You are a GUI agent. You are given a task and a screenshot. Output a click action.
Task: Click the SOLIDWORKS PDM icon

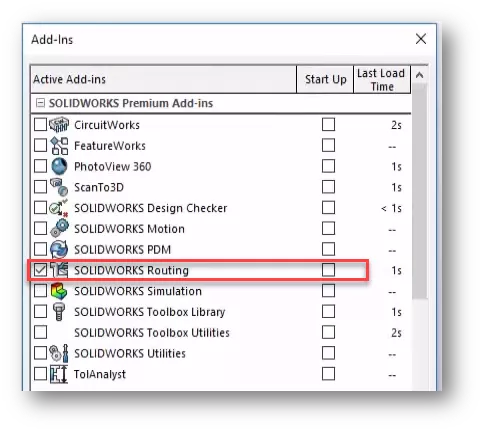59,249
